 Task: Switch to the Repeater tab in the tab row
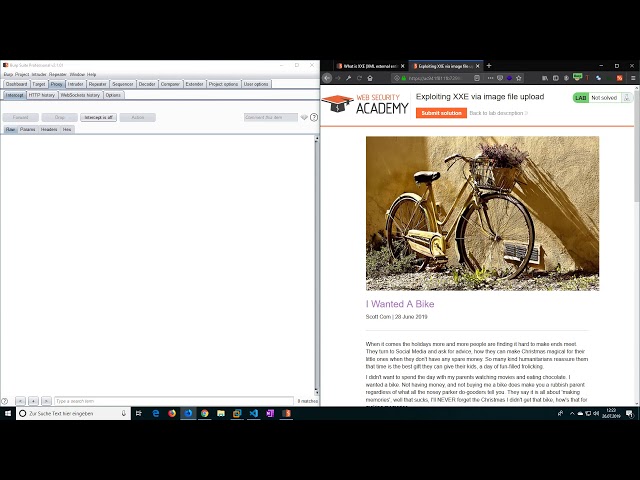(x=98, y=84)
